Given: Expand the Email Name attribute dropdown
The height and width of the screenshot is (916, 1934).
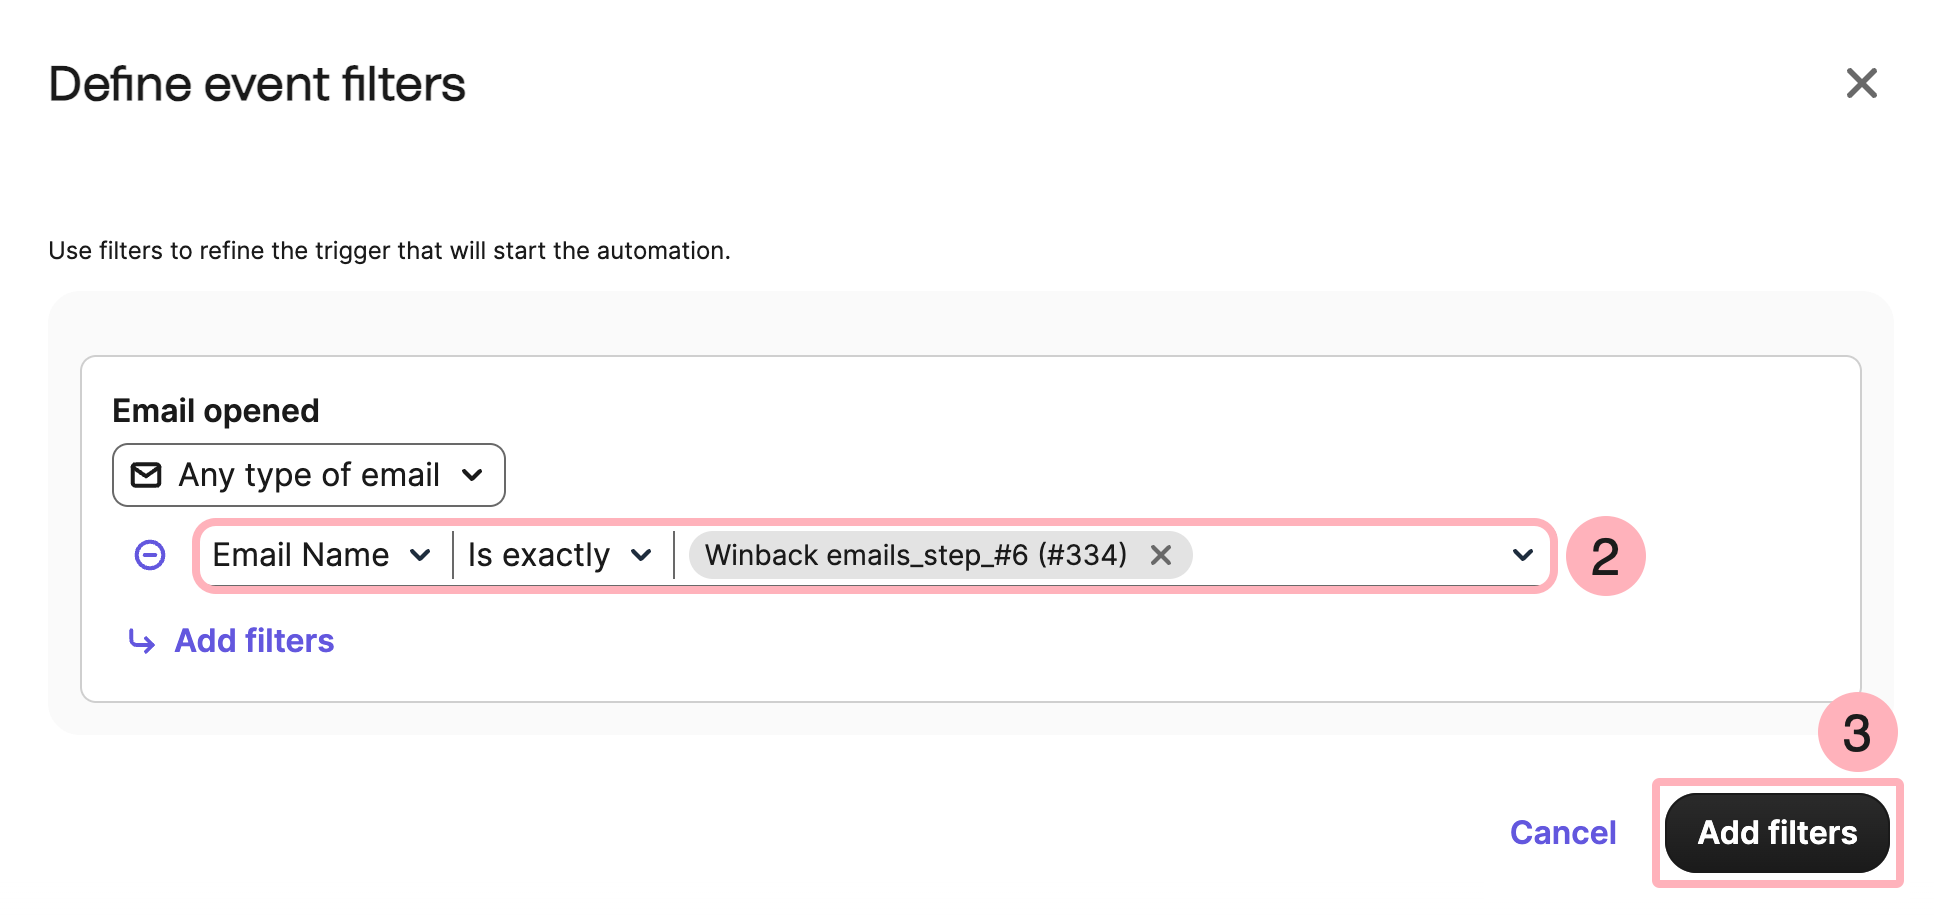Looking at the screenshot, I should coord(322,555).
